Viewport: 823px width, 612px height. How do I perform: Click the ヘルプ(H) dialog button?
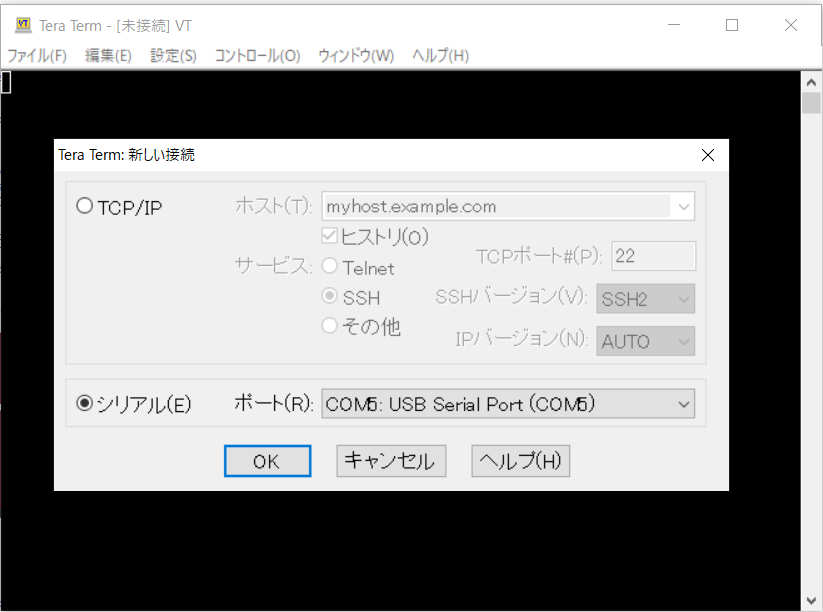(x=520, y=461)
